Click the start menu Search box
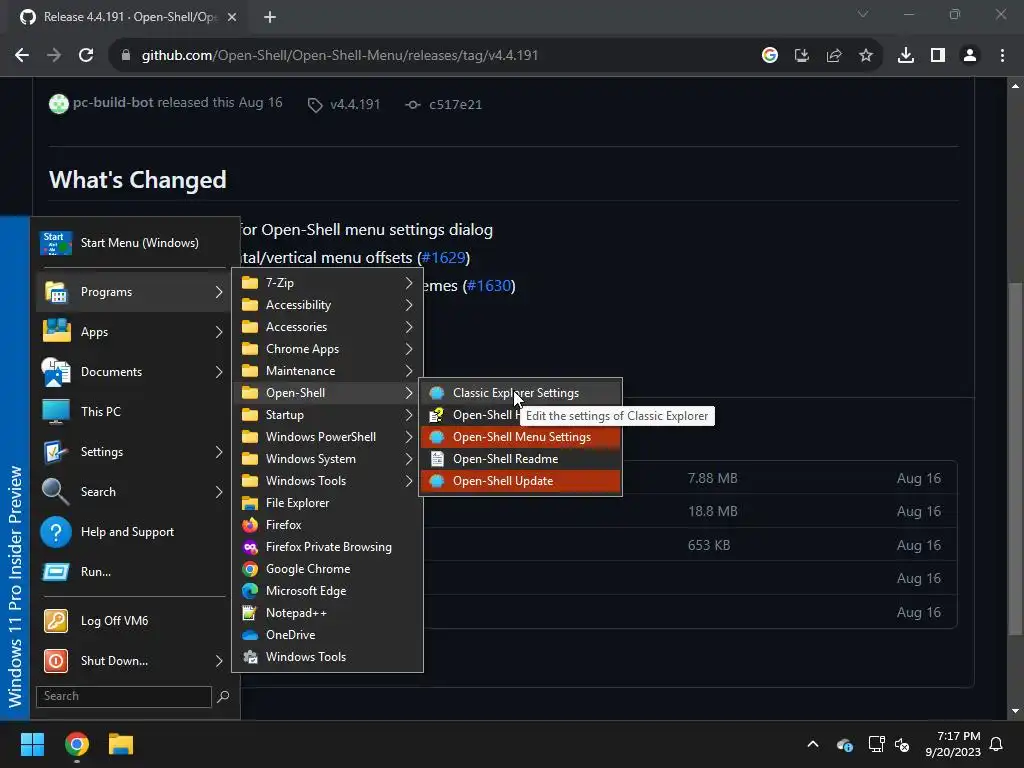This screenshot has width=1024, height=768. click(x=124, y=696)
